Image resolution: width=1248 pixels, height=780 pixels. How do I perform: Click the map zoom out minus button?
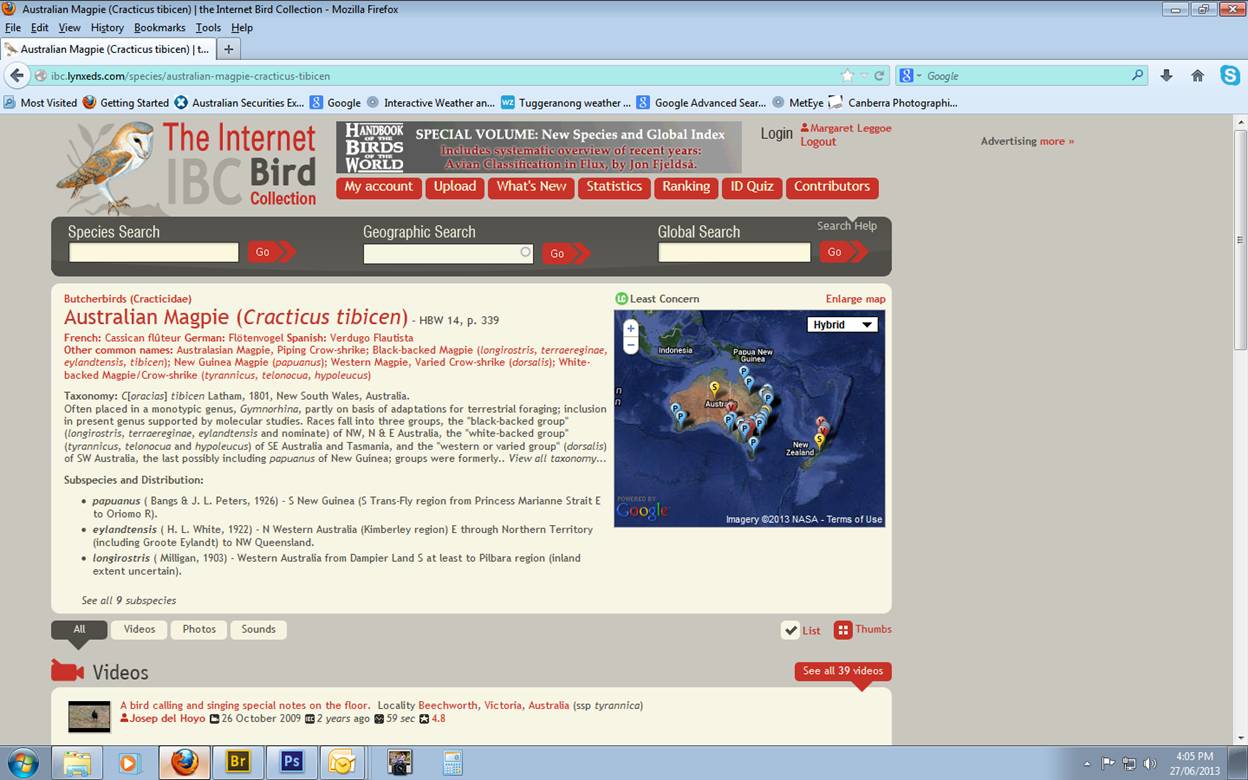pyautogui.click(x=630, y=346)
